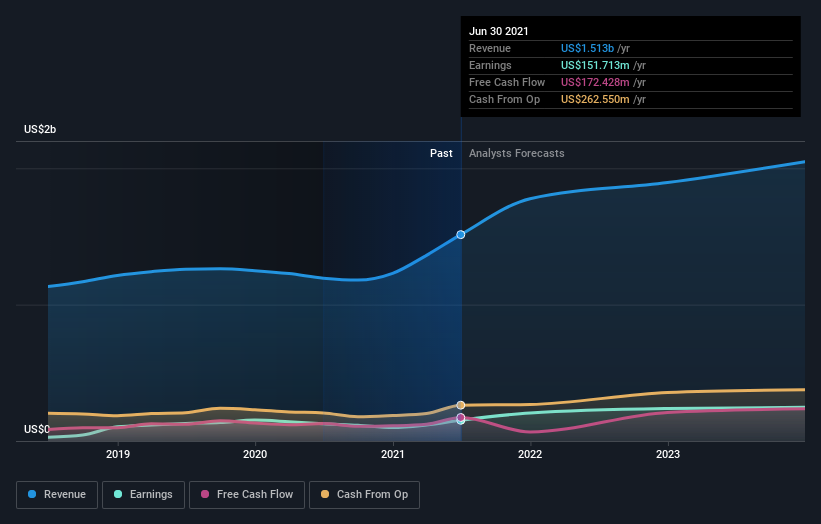Click the US$262.550m cash from op value
Viewport: 821px width, 524px height.
(595, 99)
